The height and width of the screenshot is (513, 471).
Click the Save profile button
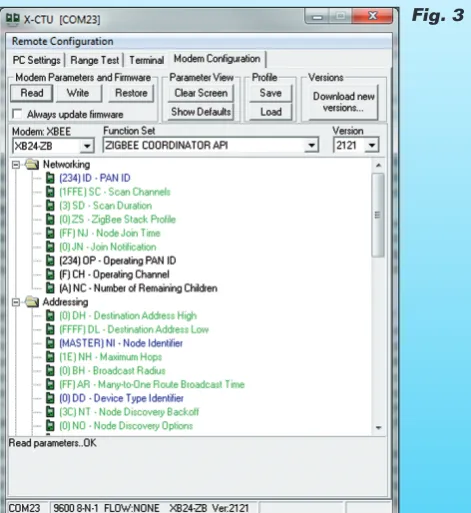(x=271, y=93)
